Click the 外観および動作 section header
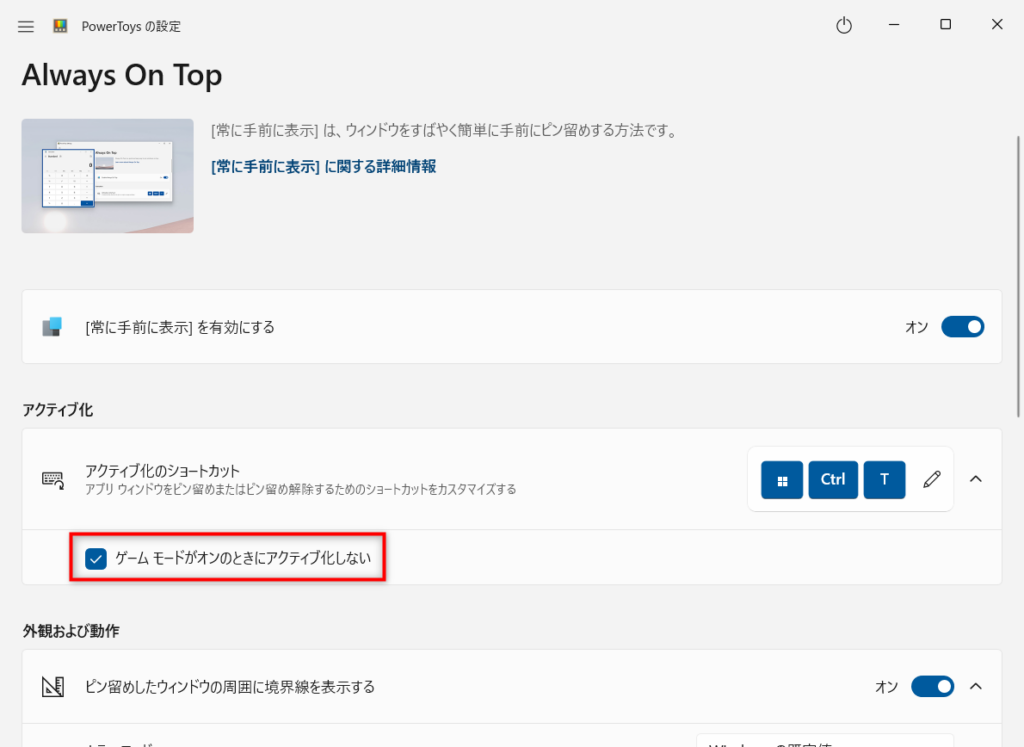Screen dimensions: 1024x747 71,631
